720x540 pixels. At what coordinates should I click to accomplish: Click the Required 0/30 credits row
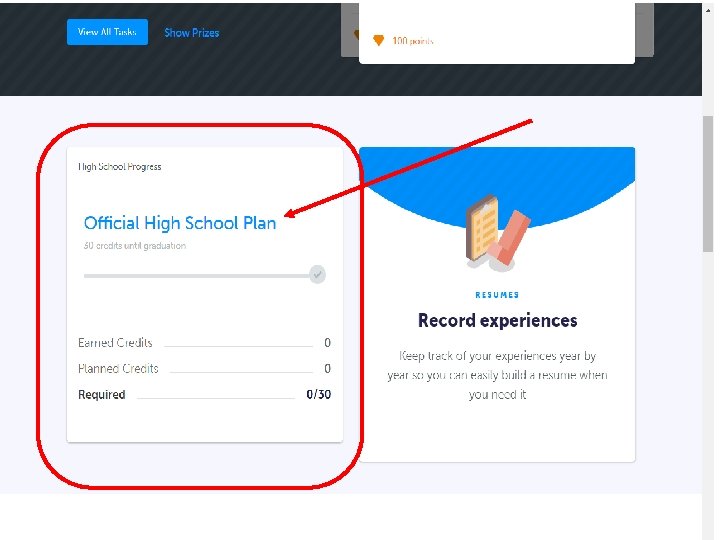[204, 394]
